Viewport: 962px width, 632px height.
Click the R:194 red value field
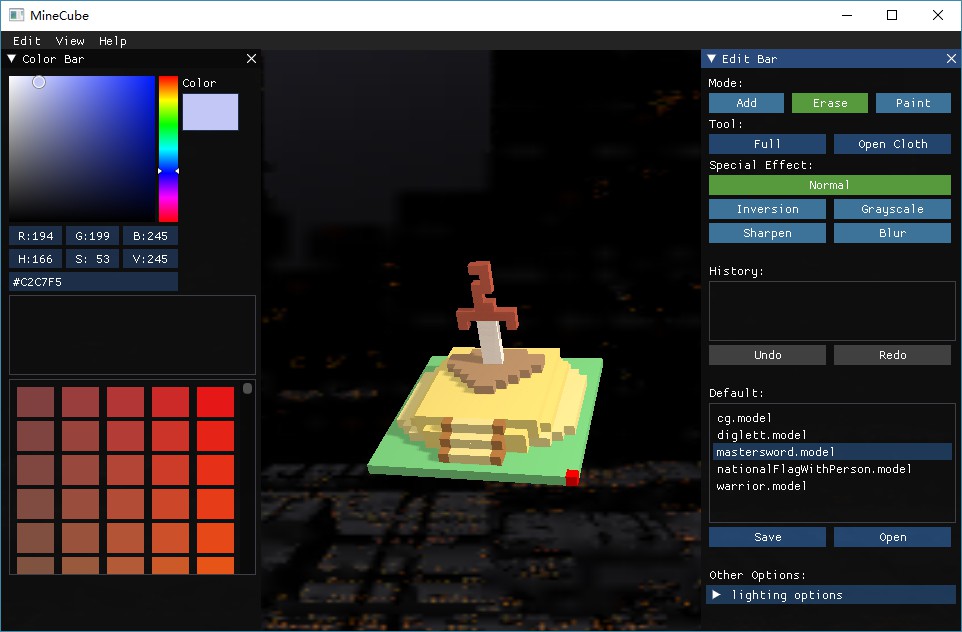point(35,236)
